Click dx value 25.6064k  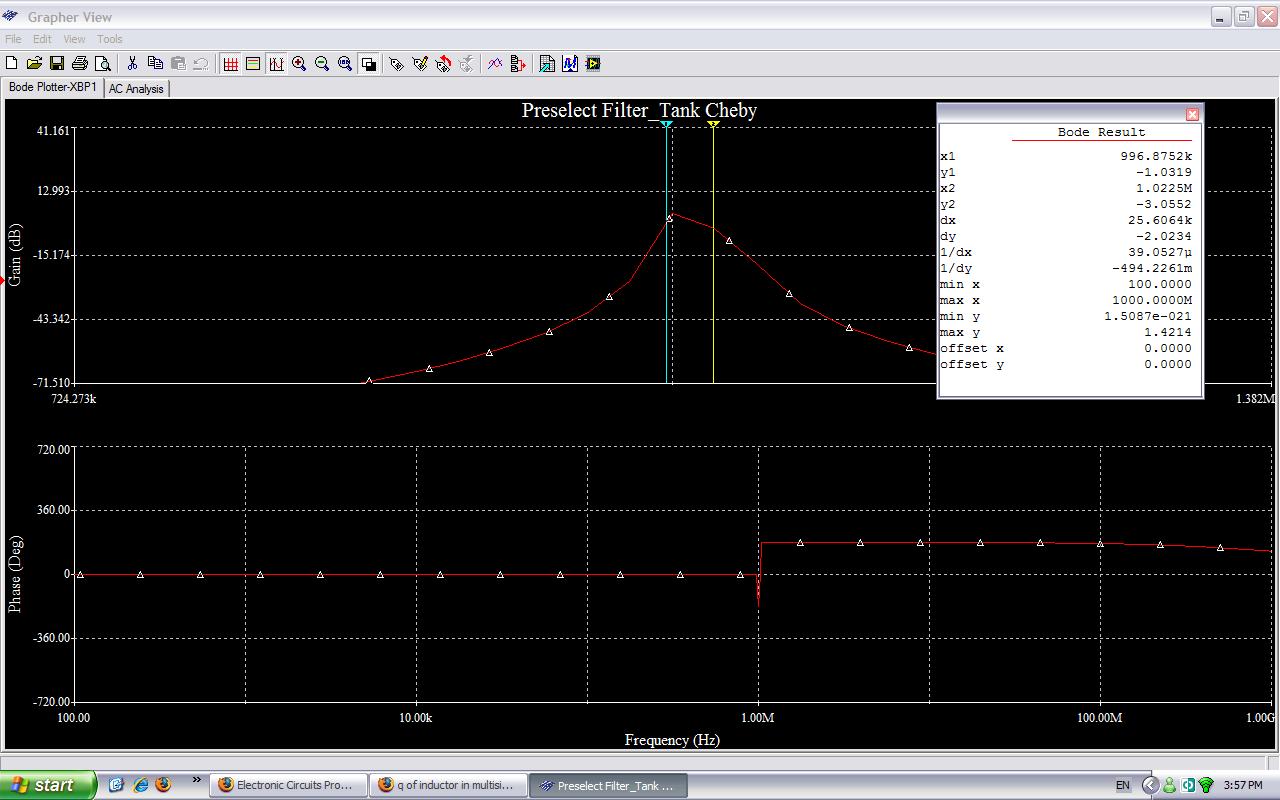click(x=1160, y=220)
